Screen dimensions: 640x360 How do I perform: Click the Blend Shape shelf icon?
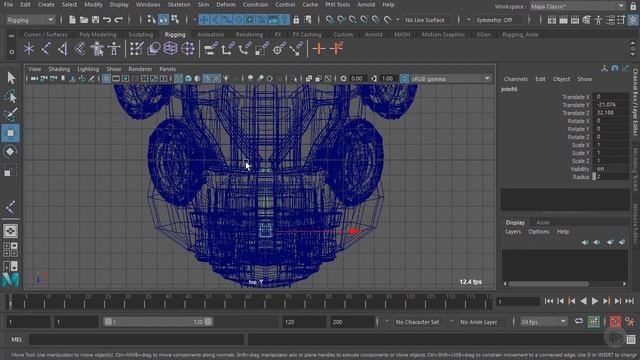(153, 49)
